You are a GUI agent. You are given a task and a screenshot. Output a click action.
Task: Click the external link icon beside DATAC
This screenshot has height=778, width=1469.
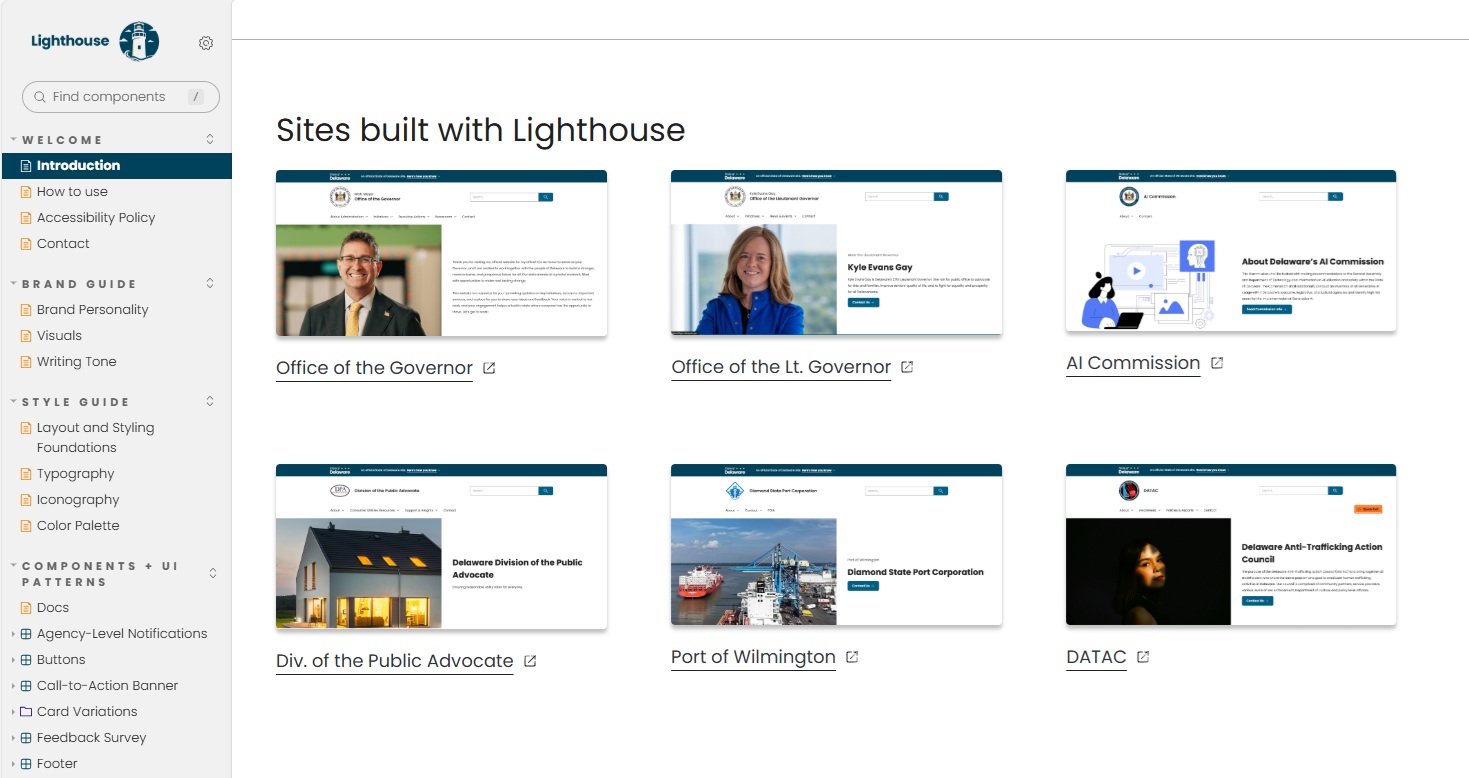pos(1143,657)
